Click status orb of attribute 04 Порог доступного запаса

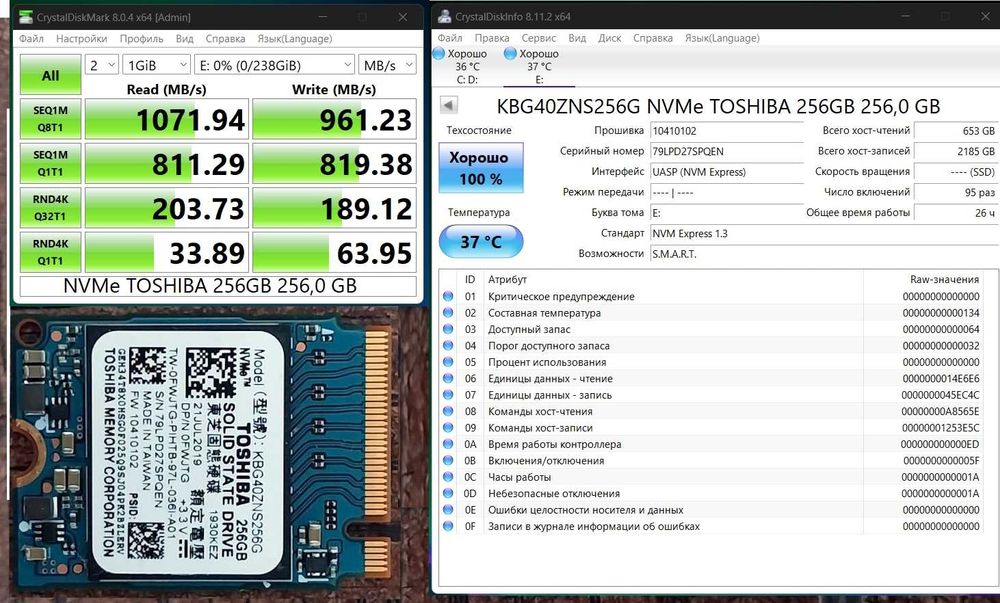click(x=448, y=346)
